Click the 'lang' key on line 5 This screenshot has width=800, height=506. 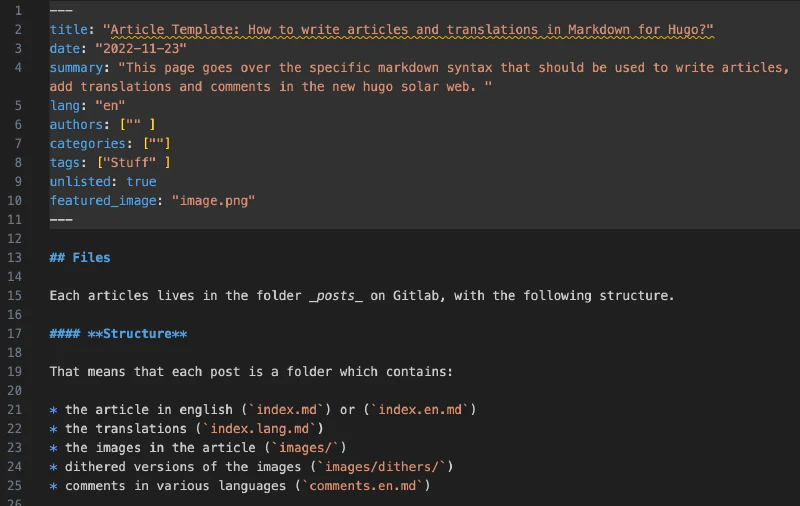pos(65,106)
